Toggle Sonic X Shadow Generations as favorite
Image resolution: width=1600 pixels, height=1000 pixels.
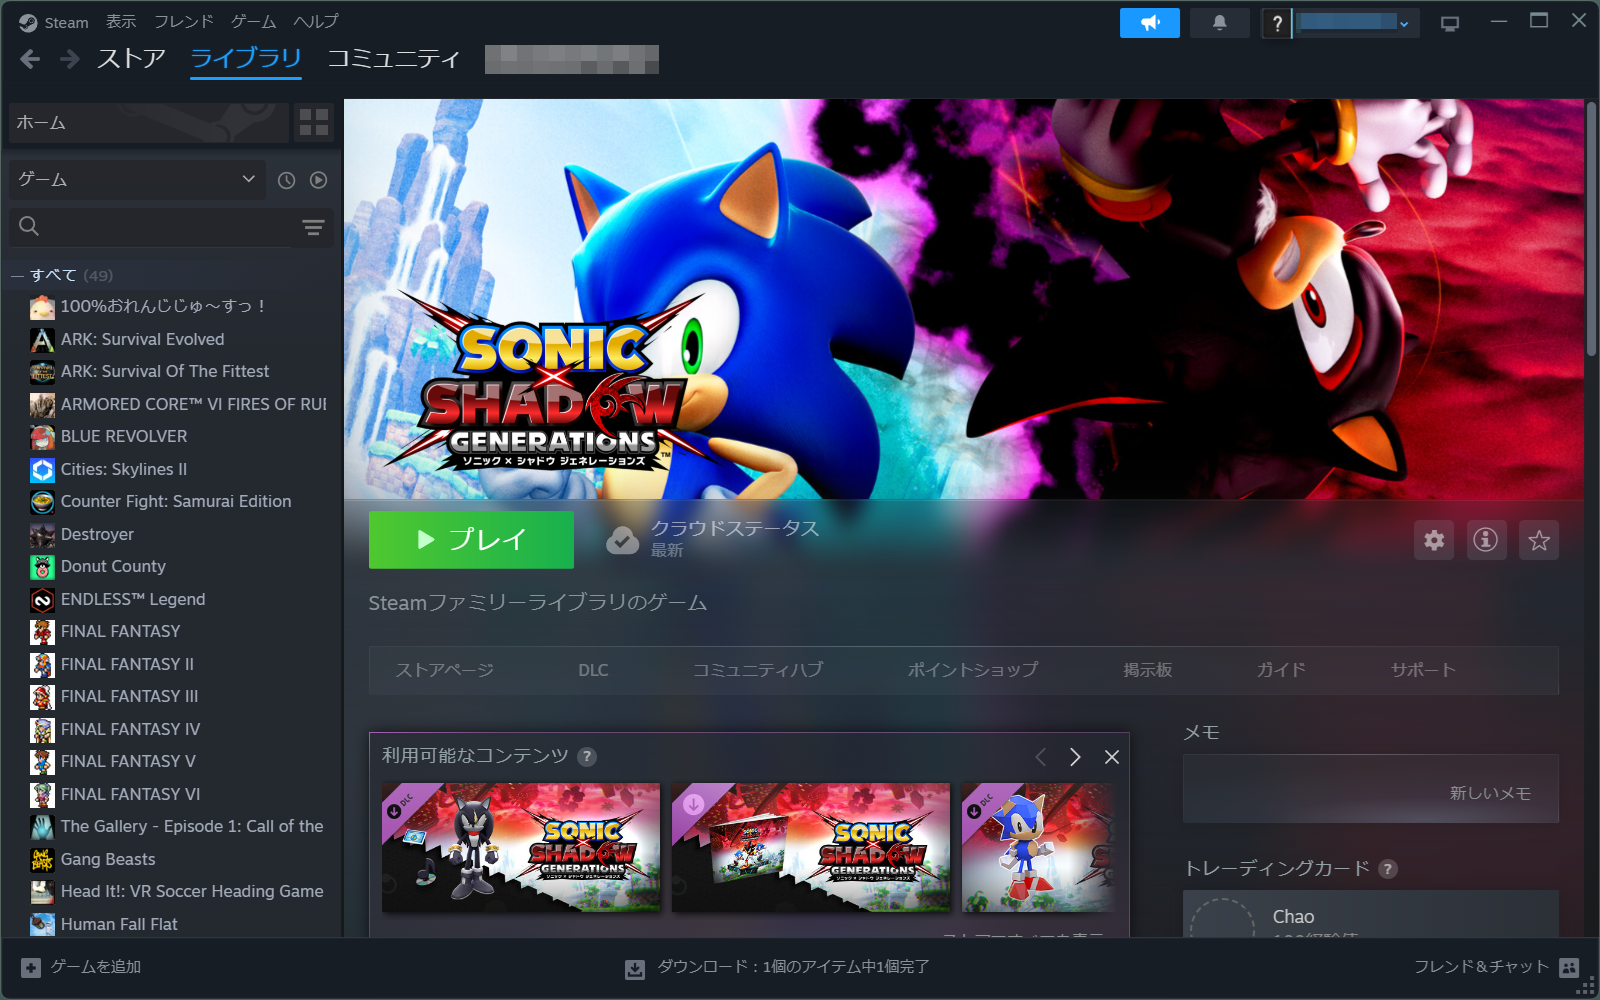click(x=1539, y=540)
